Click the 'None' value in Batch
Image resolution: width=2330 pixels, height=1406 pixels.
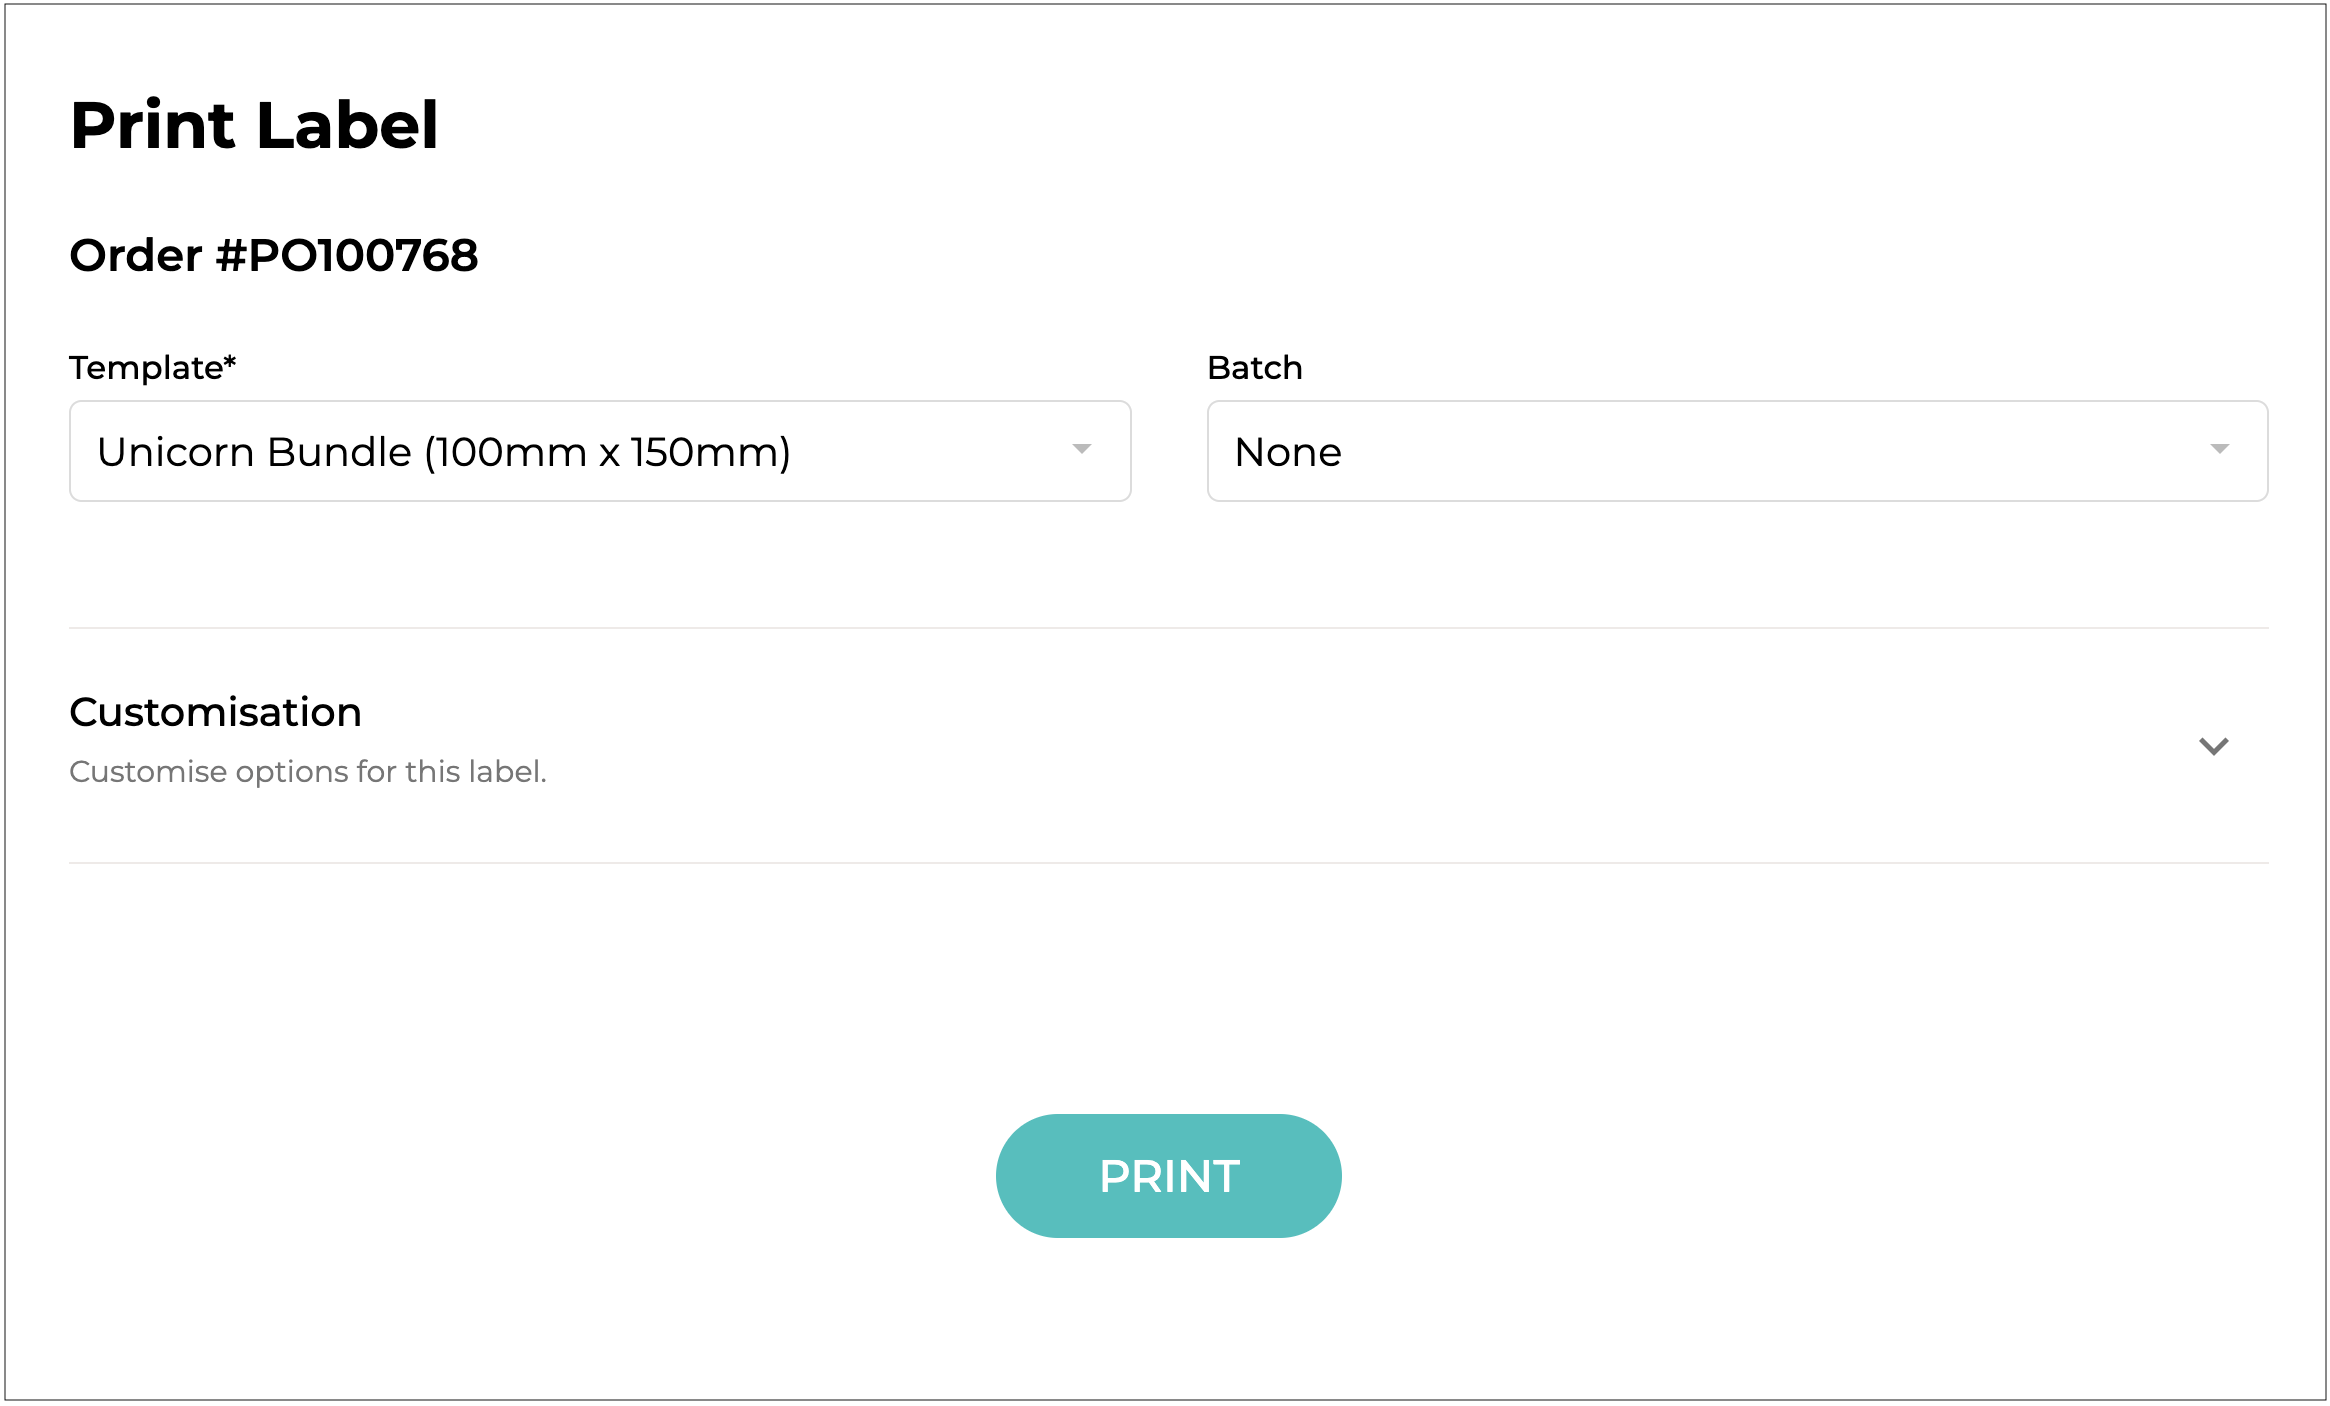click(x=1288, y=452)
